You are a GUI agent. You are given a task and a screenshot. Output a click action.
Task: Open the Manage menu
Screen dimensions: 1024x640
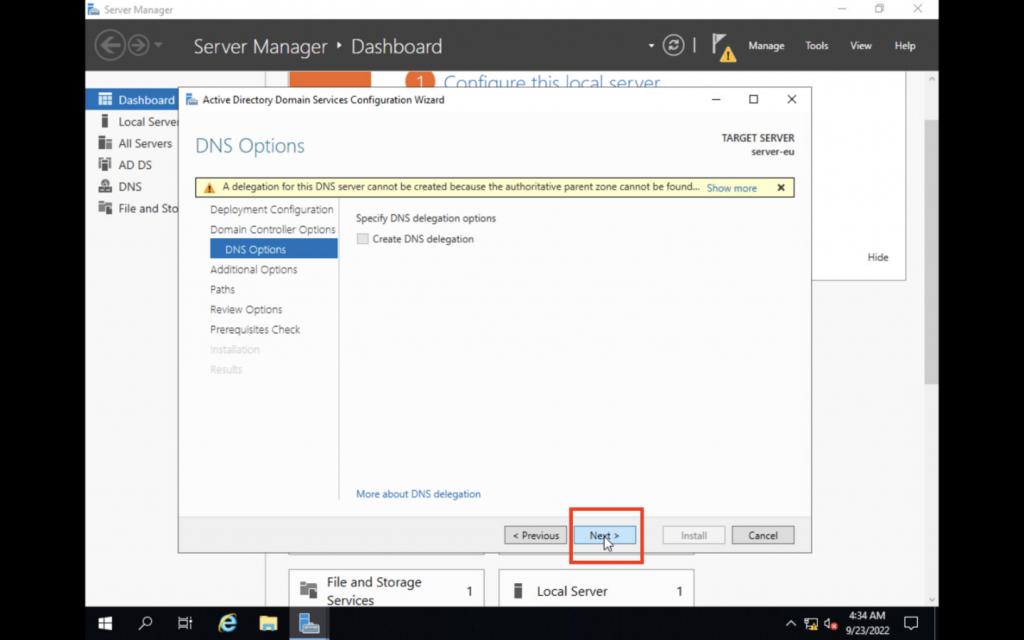pos(766,46)
